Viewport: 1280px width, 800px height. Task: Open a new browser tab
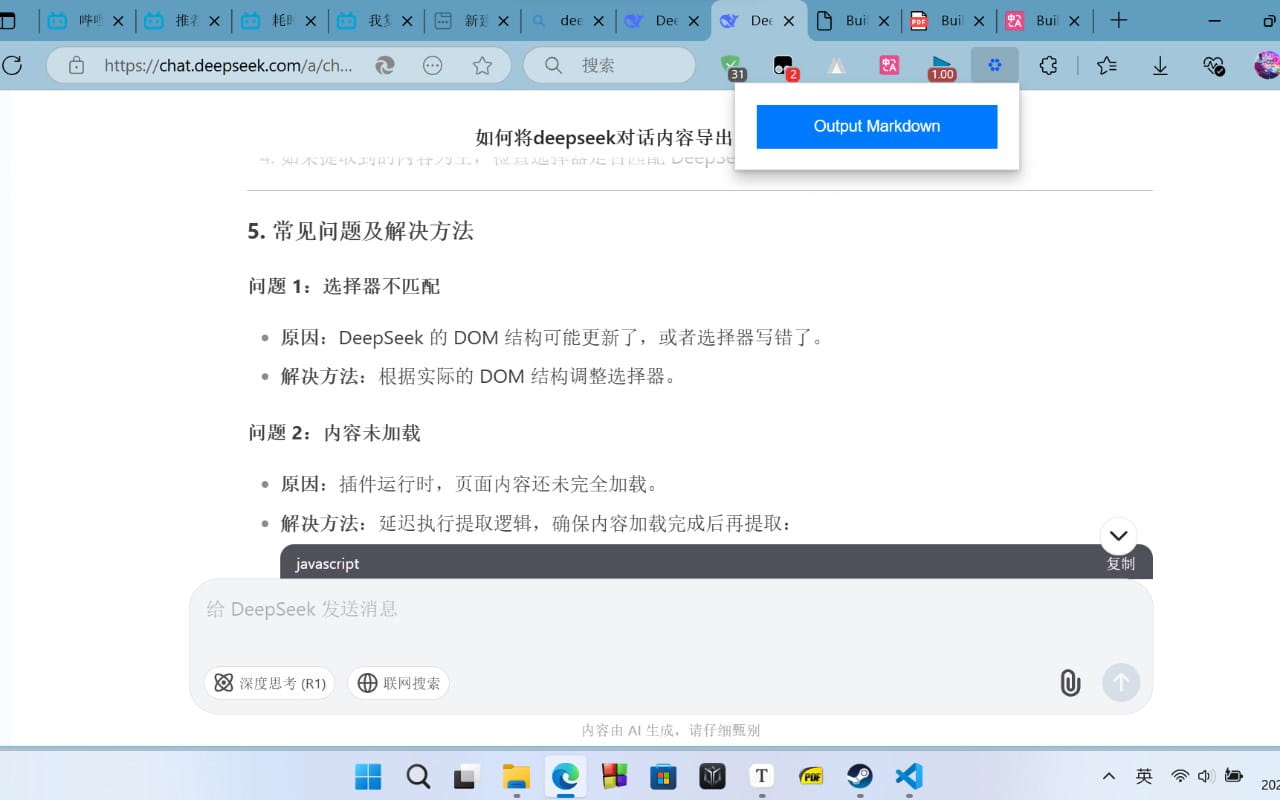(1119, 20)
